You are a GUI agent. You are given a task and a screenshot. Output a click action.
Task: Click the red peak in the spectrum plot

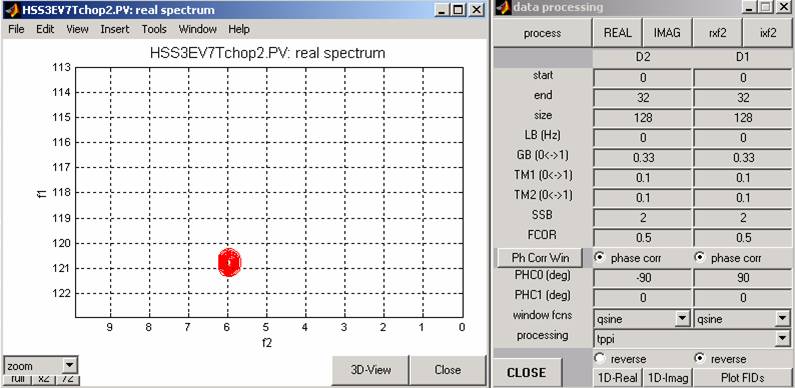[x=229, y=263]
